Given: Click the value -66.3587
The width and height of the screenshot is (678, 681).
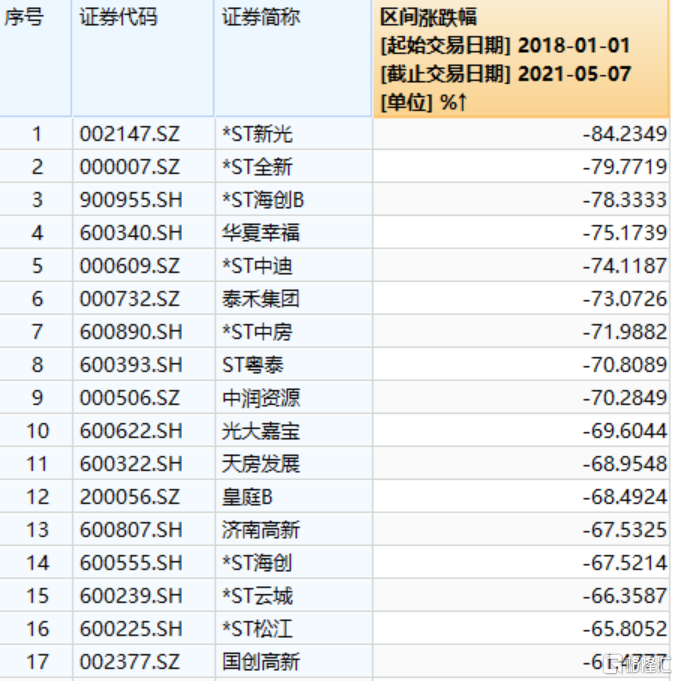Looking at the screenshot, I should click(625, 596).
